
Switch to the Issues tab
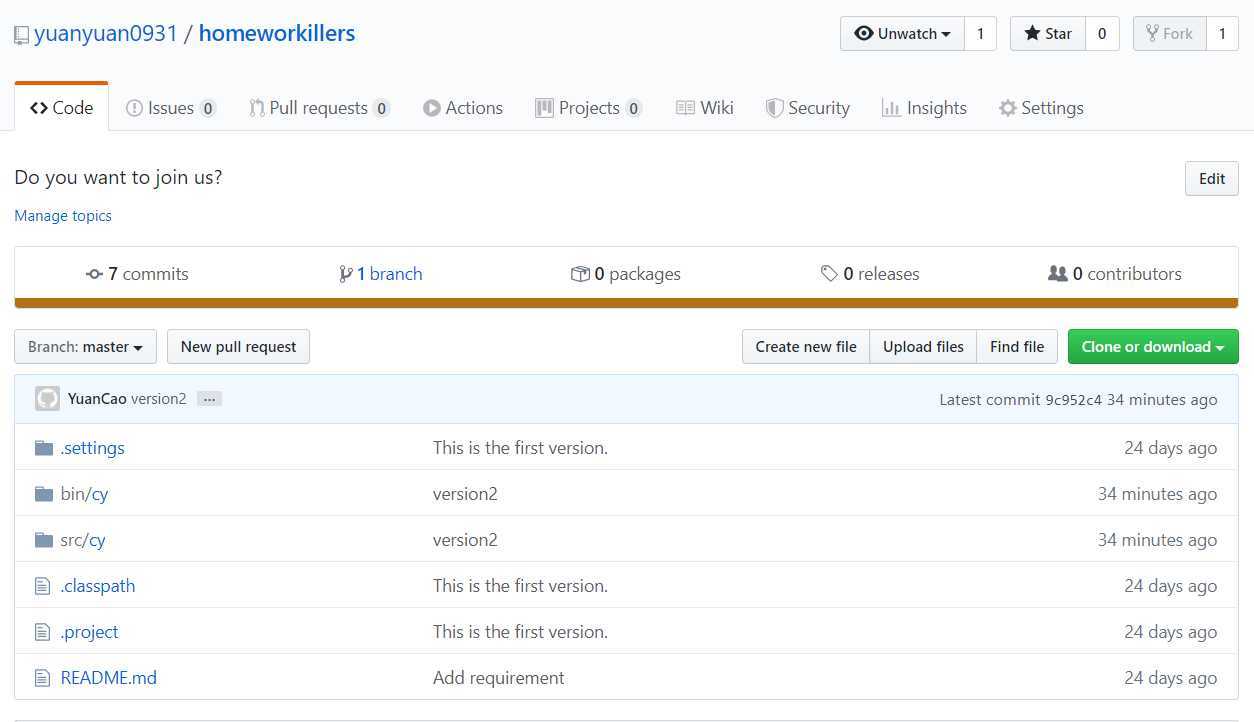coord(171,108)
